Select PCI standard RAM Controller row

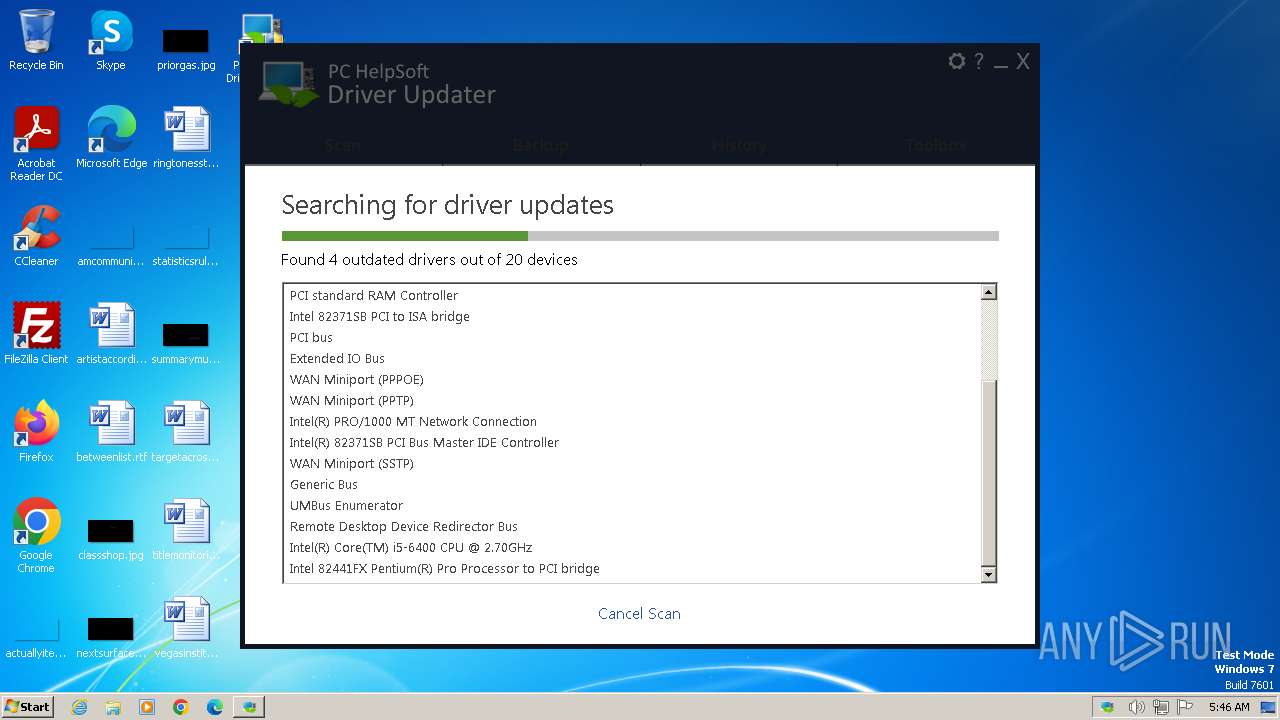pyautogui.click(x=632, y=296)
